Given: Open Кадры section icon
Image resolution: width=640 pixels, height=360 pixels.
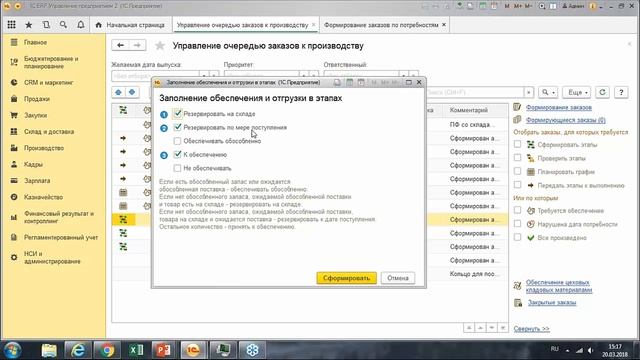Looking at the screenshot, I should click(14, 164).
